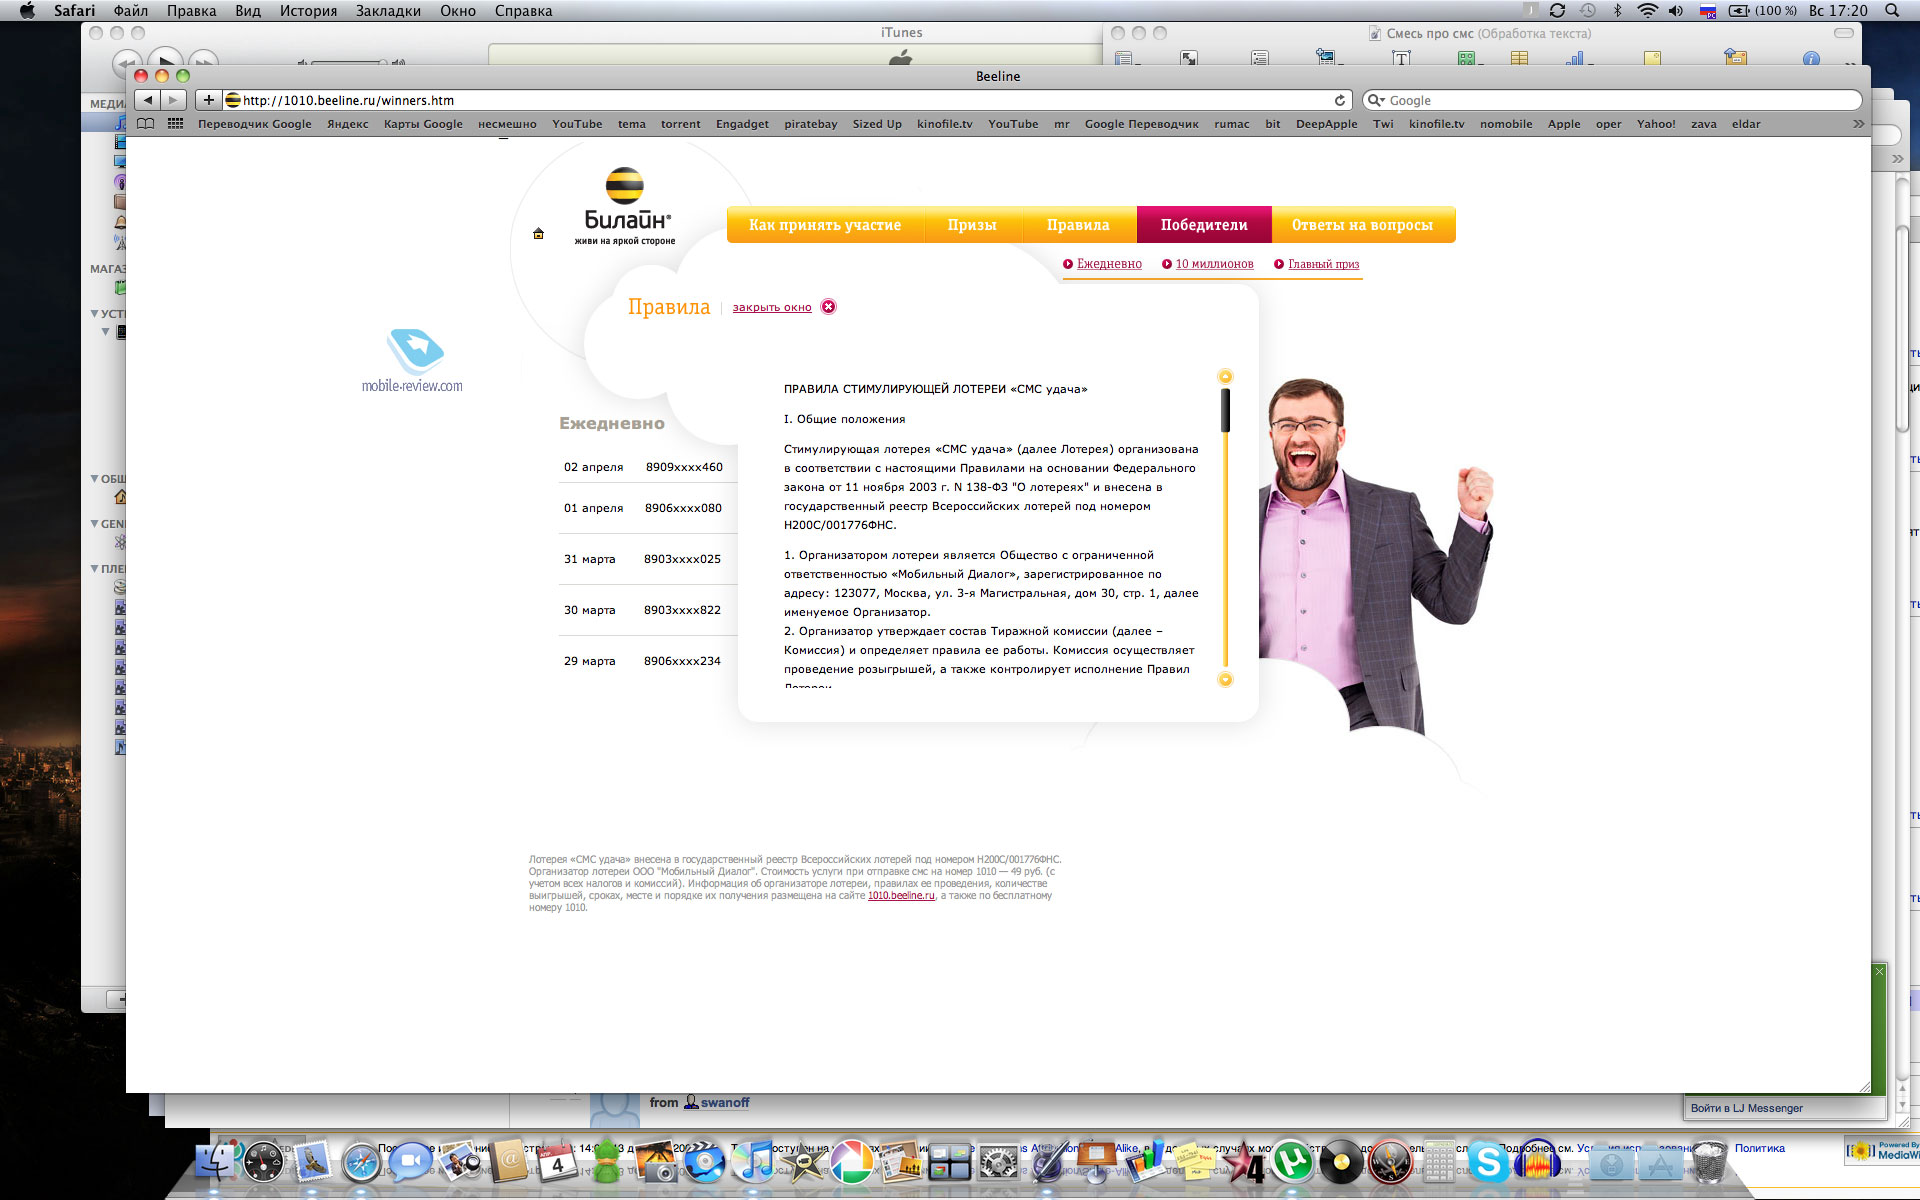Click Spotlight magnifier in the menu bar
1920x1200 pixels.
coord(1892,10)
